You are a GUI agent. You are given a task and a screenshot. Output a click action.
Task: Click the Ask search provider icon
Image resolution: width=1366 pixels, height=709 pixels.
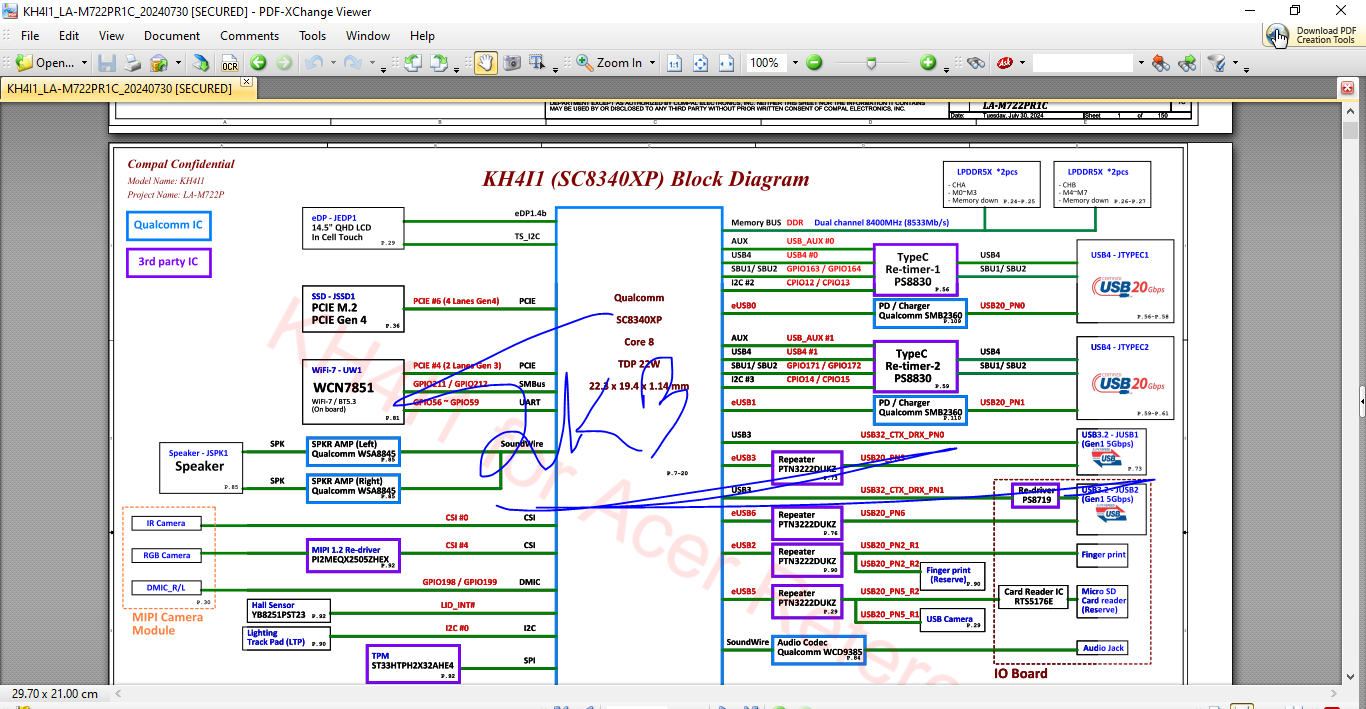[1003, 62]
